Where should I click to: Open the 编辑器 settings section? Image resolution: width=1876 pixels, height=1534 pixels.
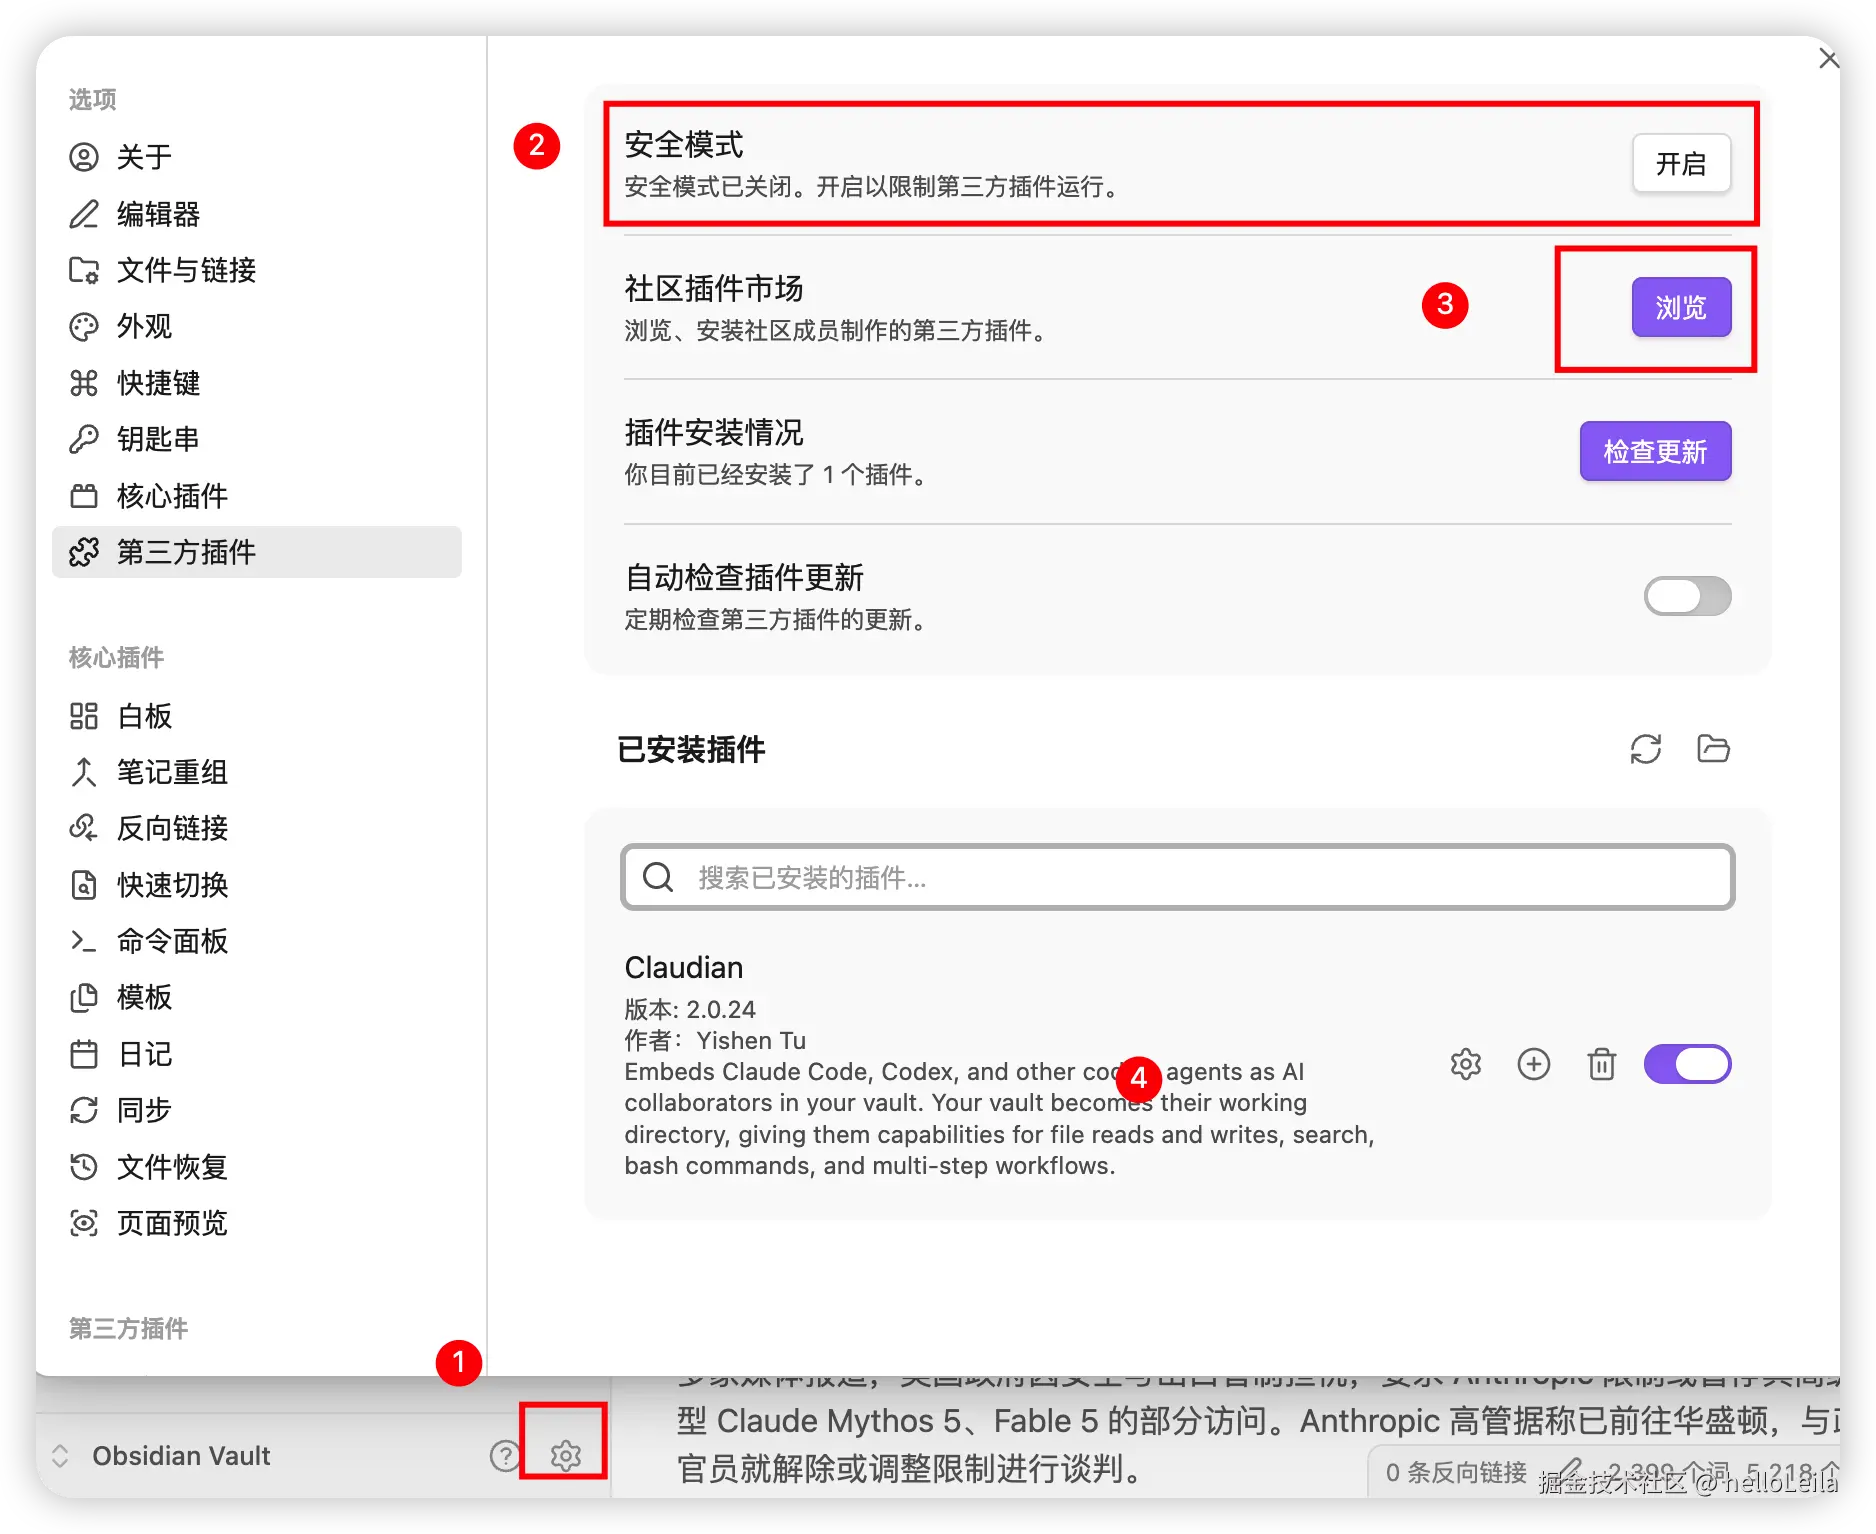click(257, 214)
